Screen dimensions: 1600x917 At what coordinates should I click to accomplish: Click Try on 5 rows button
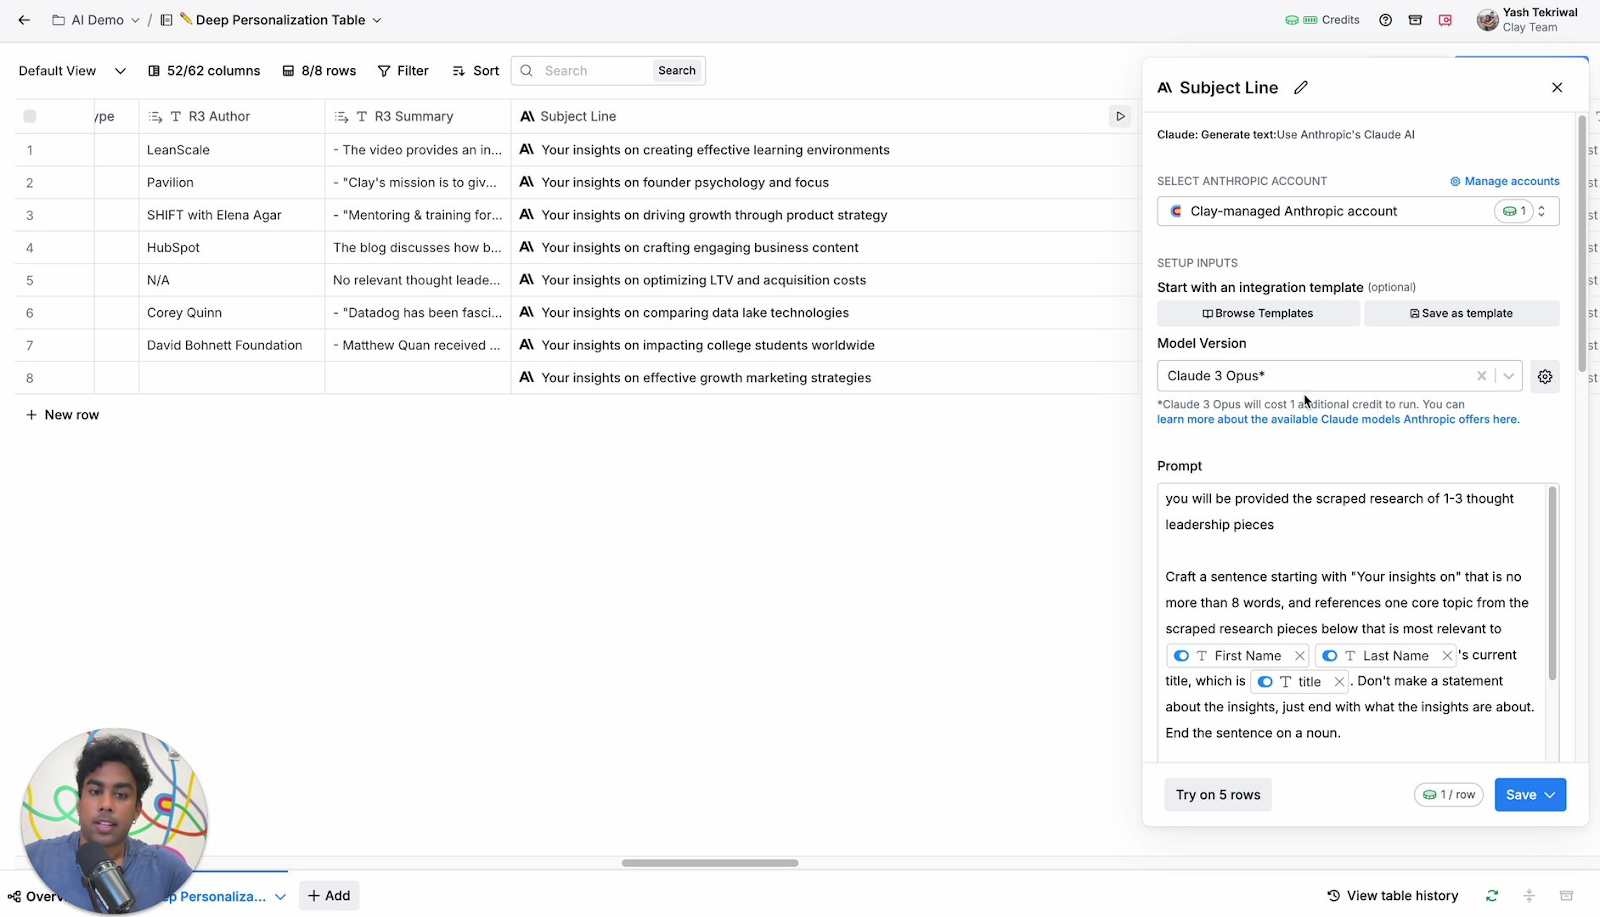click(1218, 795)
